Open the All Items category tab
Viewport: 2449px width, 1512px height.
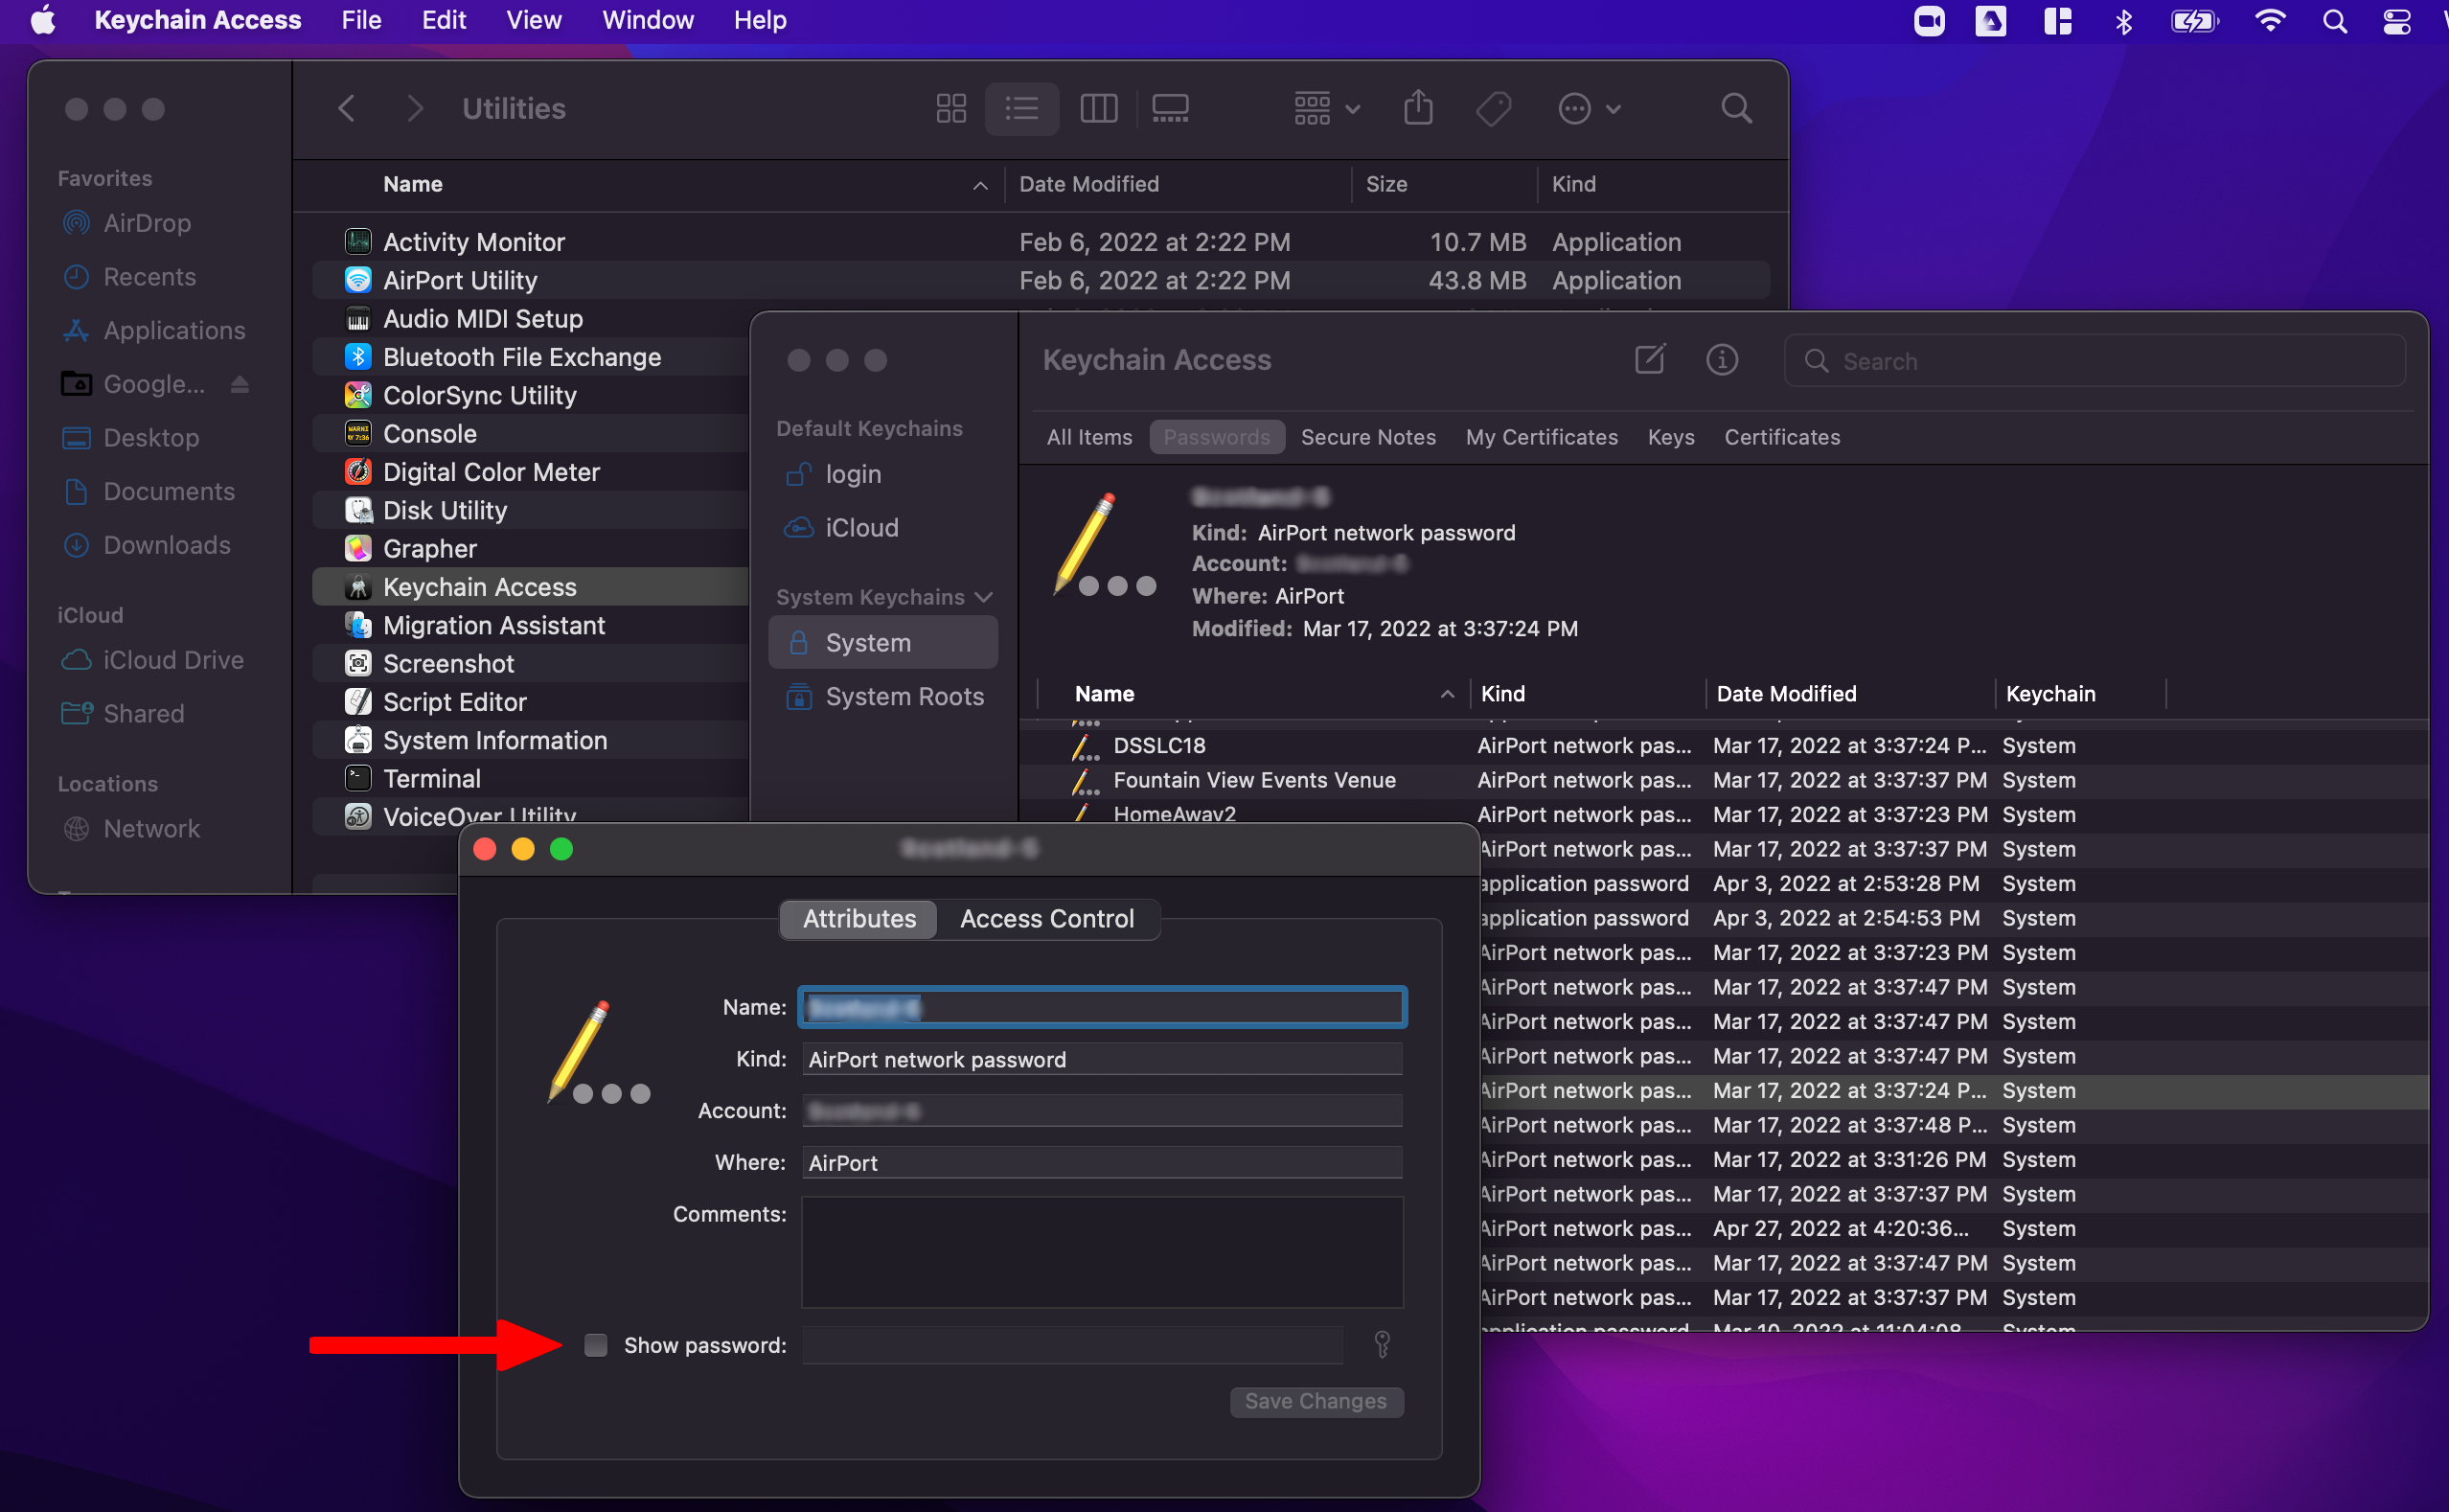coord(1089,437)
